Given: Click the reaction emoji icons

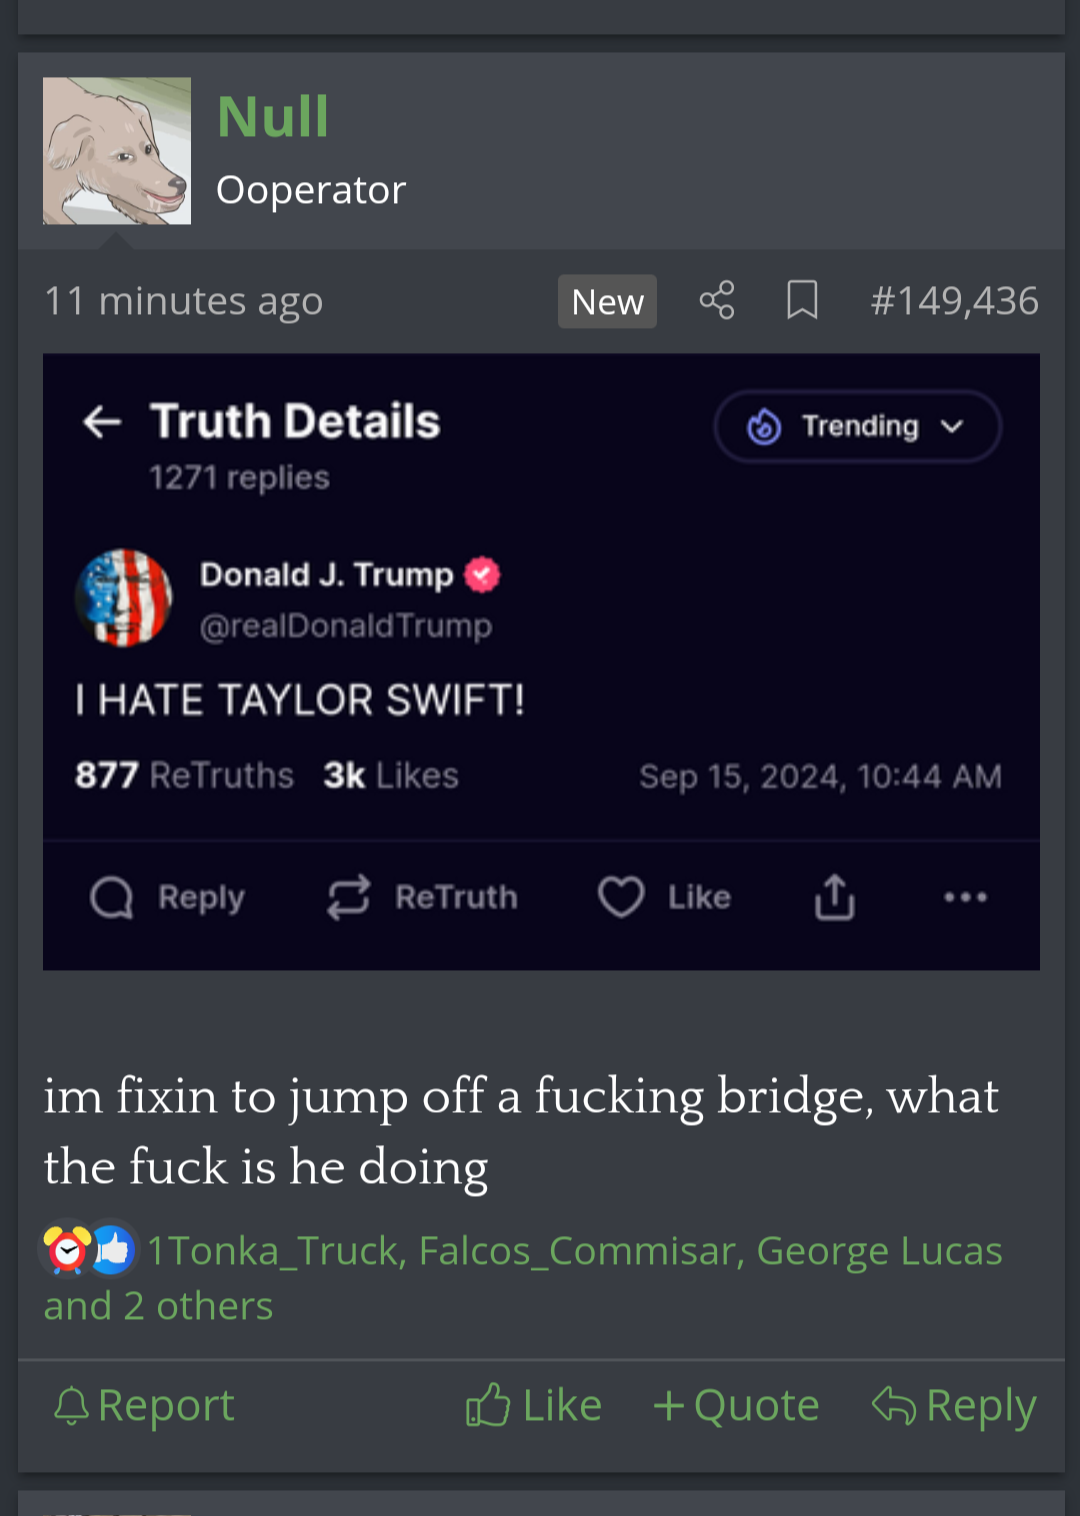Looking at the screenshot, I should (x=88, y=1250).
